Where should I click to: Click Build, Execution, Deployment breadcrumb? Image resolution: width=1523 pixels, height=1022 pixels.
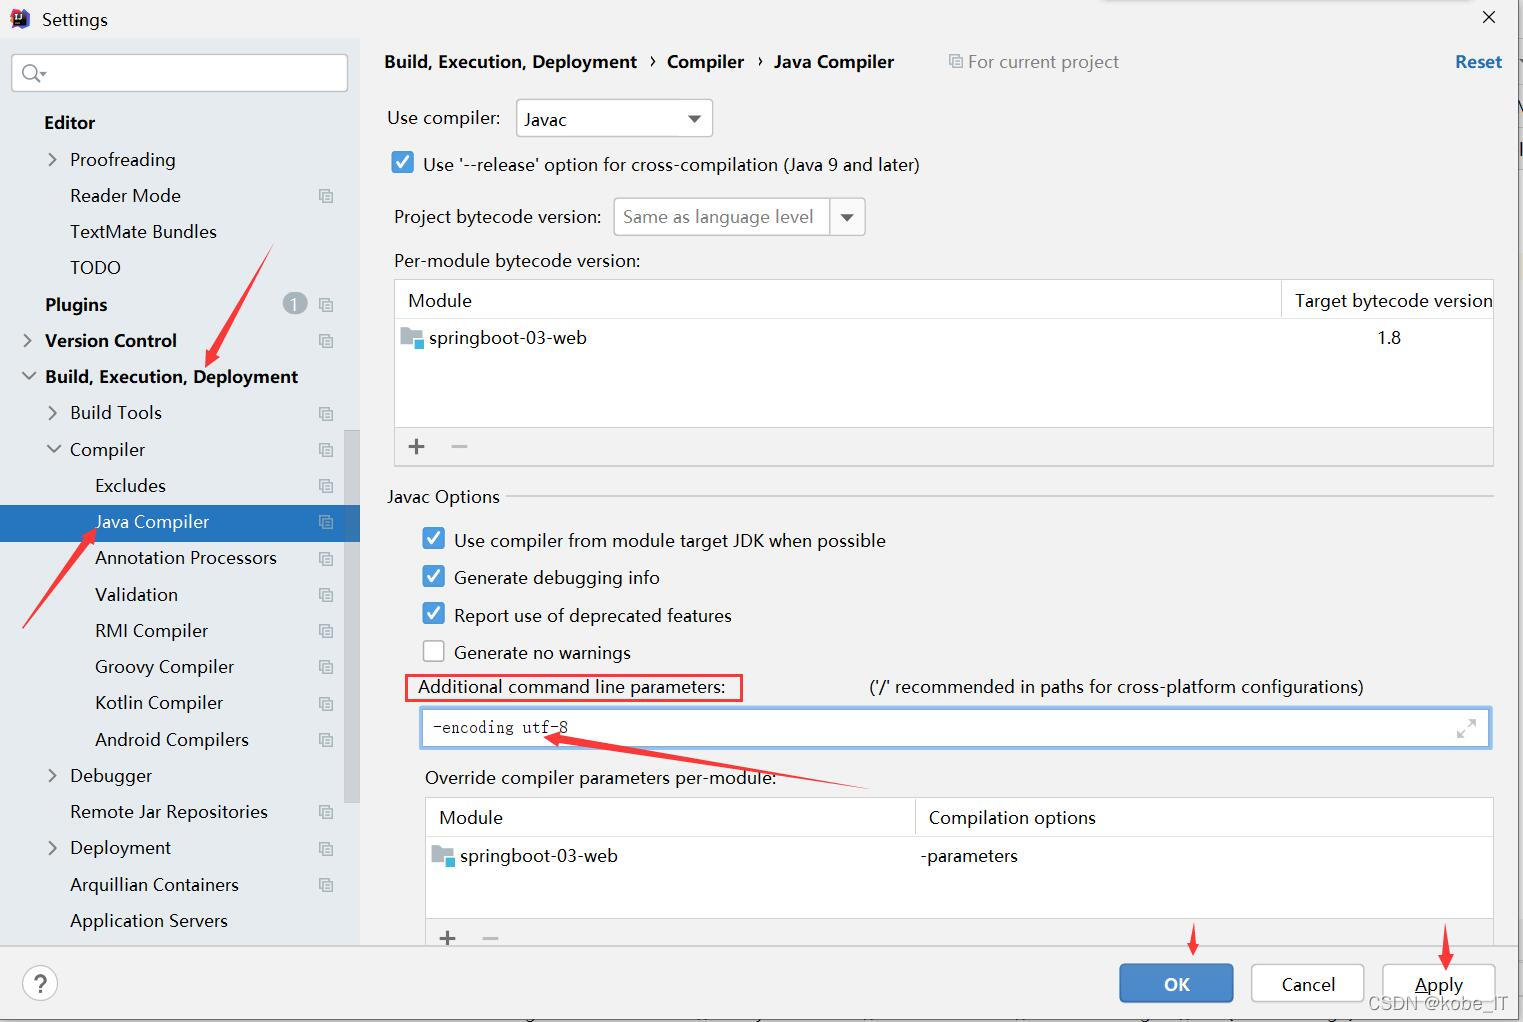click(510, 62)
